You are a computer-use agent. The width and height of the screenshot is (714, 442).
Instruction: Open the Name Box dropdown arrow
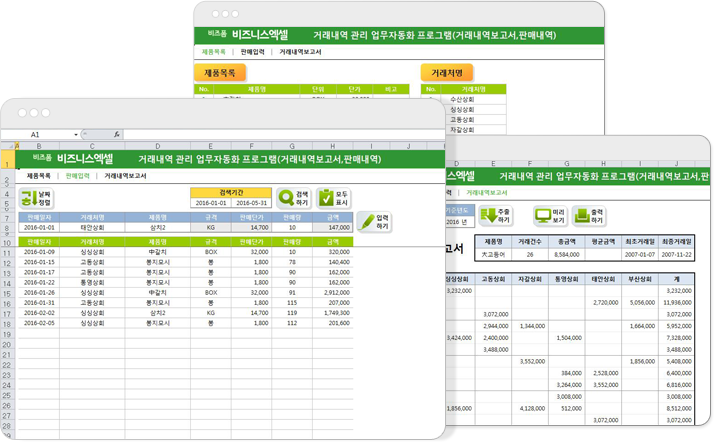click(x=76, y=135)
